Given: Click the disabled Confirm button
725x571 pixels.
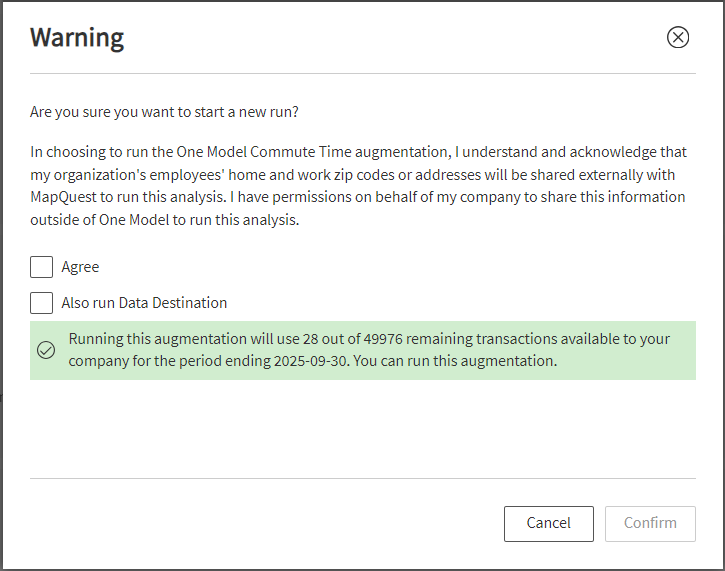Looking at the screenshot, I should (x=650, y=523).
